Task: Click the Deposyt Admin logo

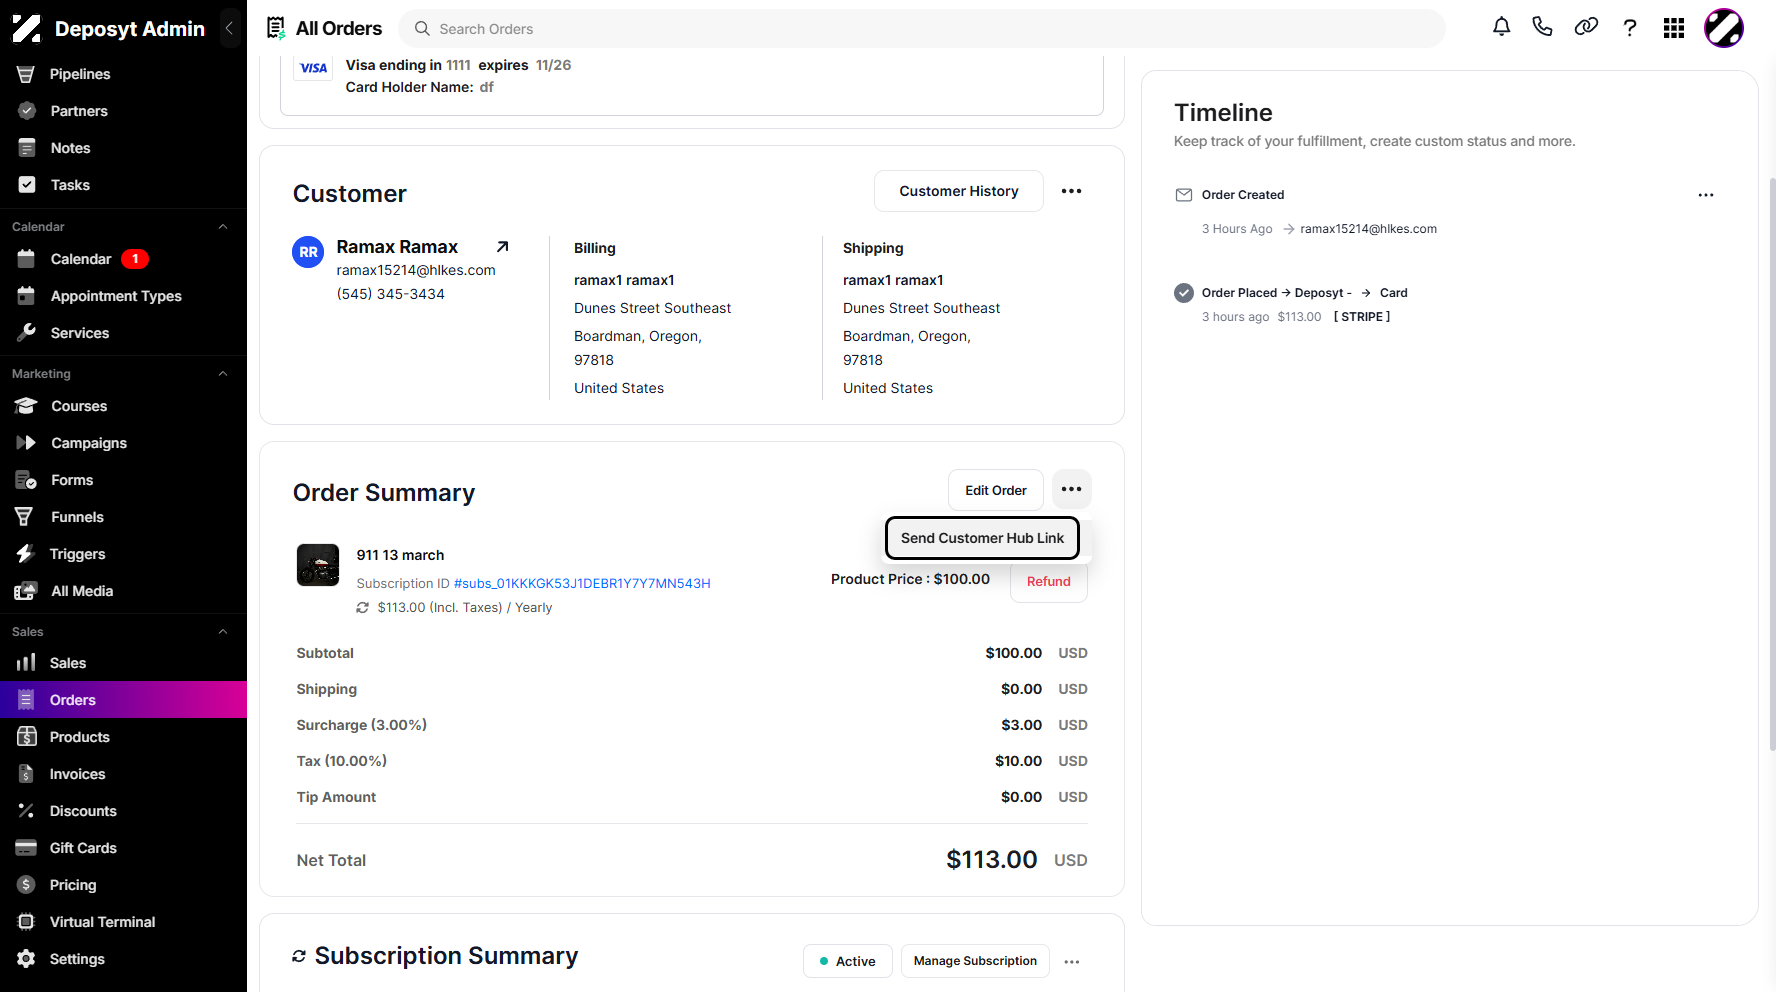Action: coord(27,28)
